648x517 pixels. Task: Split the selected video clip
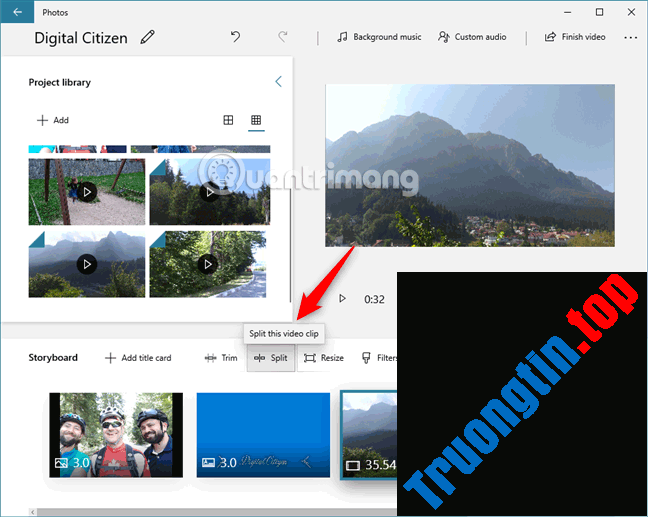point(271,358)
